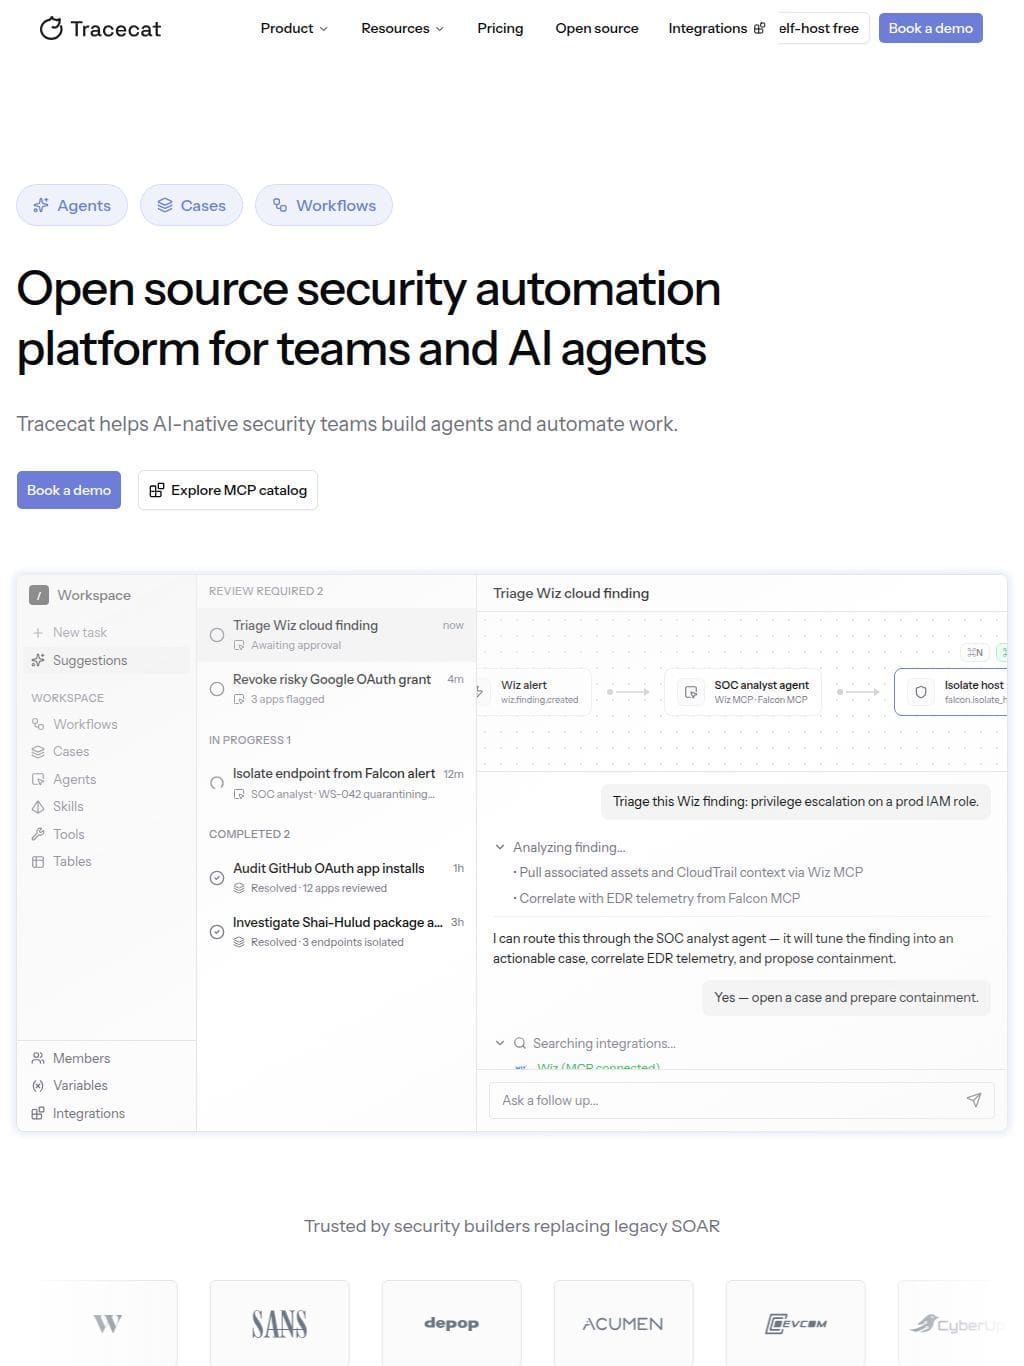This screenshot has height=1366, width=1024.
Task: Click the small icon beside 3 apps flagged
Action: click(x=239, y=699)
